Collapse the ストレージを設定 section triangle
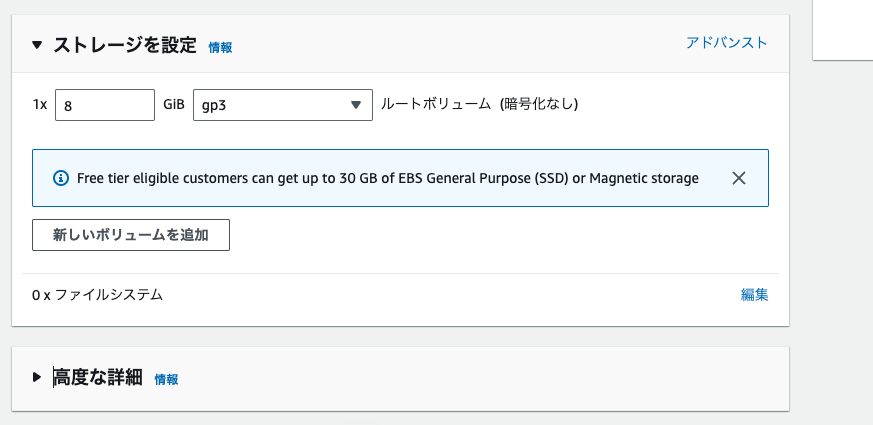 (37, 45)
